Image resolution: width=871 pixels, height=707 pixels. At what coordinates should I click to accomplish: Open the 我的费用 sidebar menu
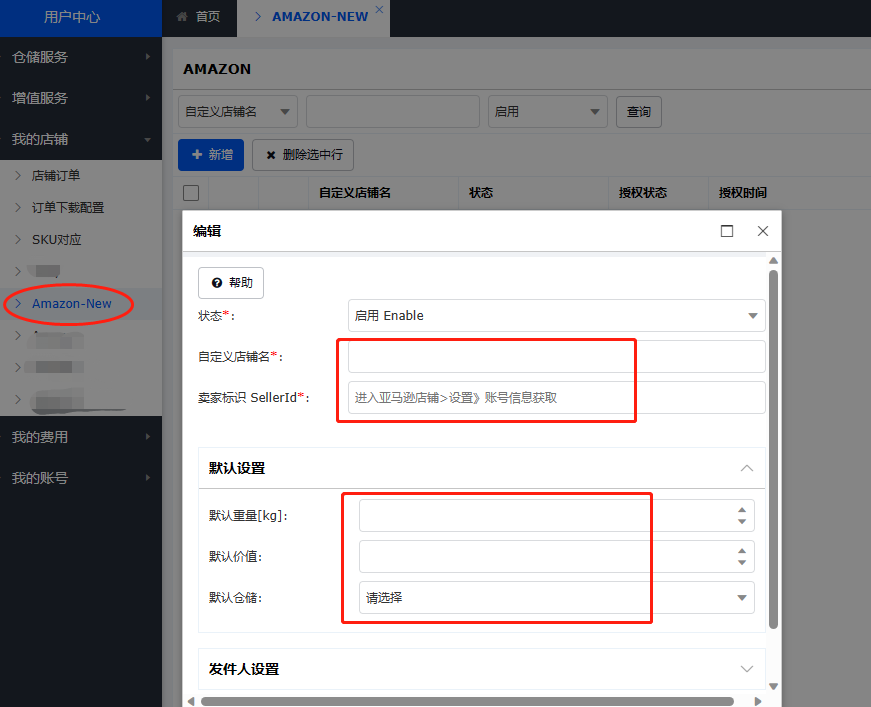(x=80, y=437)
